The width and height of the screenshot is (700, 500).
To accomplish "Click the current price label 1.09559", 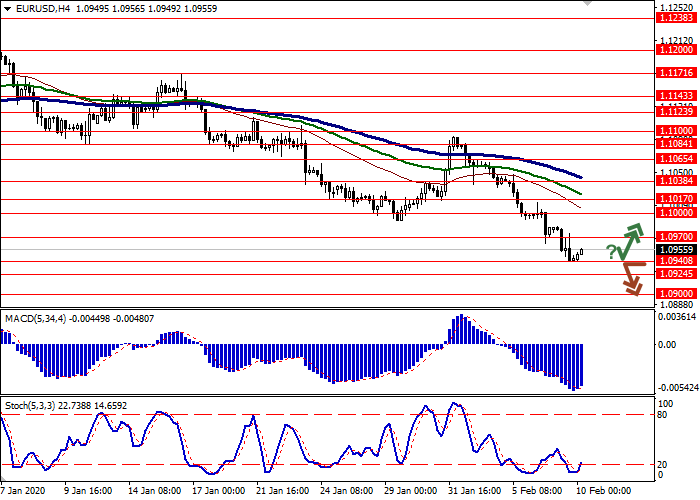I will pyautogui.click(x=676, y=250).
